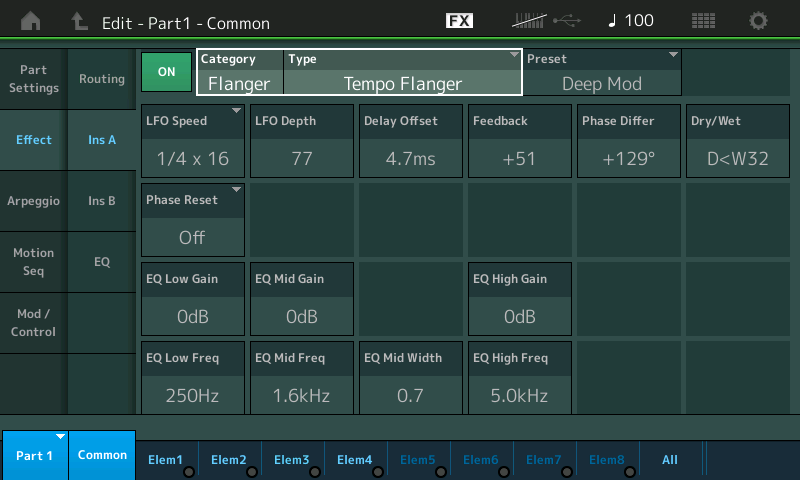Toggle Elem3 mute circle
This screenshot has width=800, height=480.
pyautogui.click(x=315, y=472)
